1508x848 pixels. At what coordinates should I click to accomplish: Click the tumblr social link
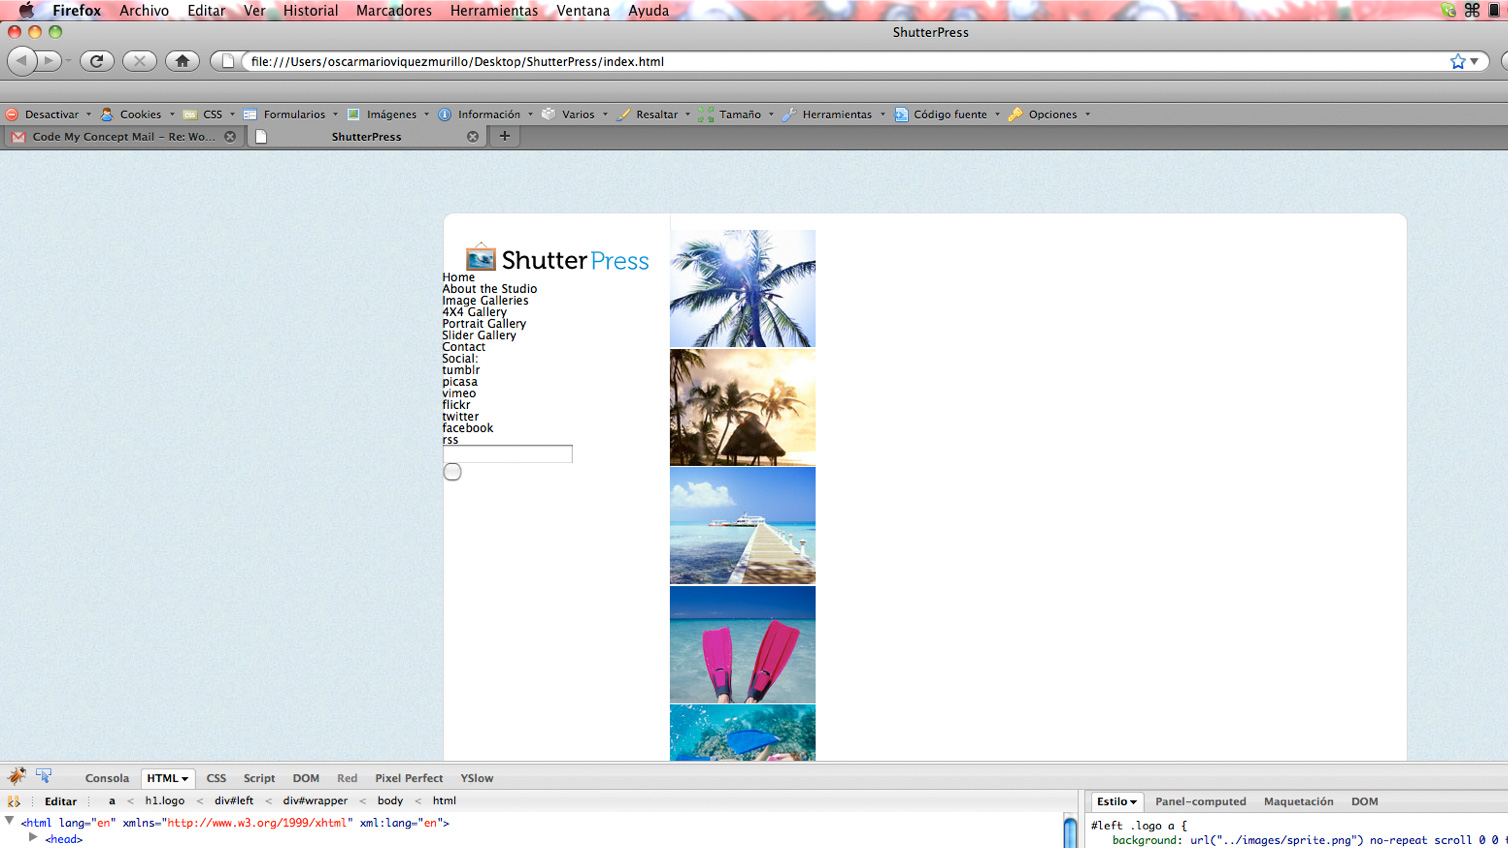point(460,370)
